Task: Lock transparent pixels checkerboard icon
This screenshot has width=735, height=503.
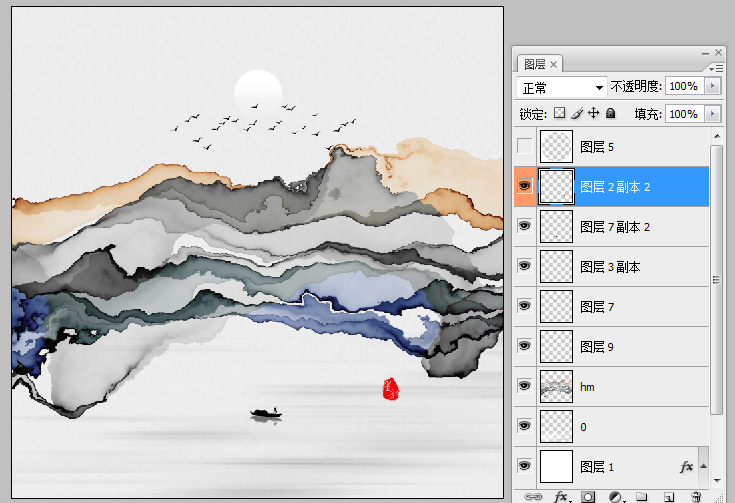Action: (x=559, y=113)
